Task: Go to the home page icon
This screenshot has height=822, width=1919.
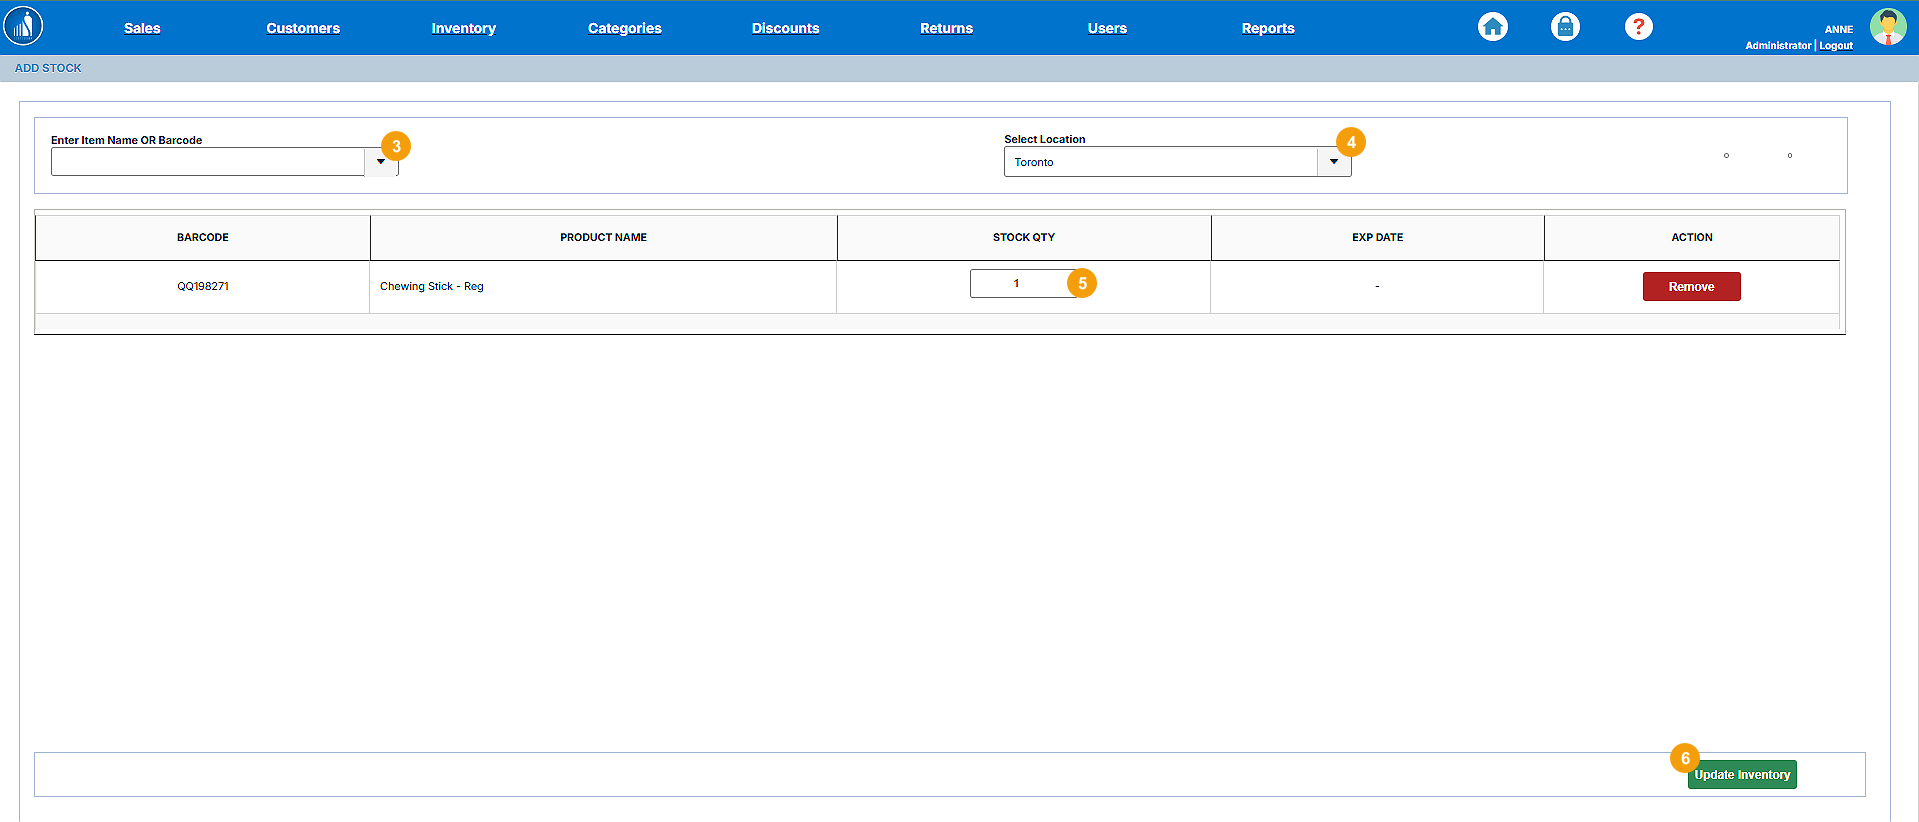Action: (1492, 27)
